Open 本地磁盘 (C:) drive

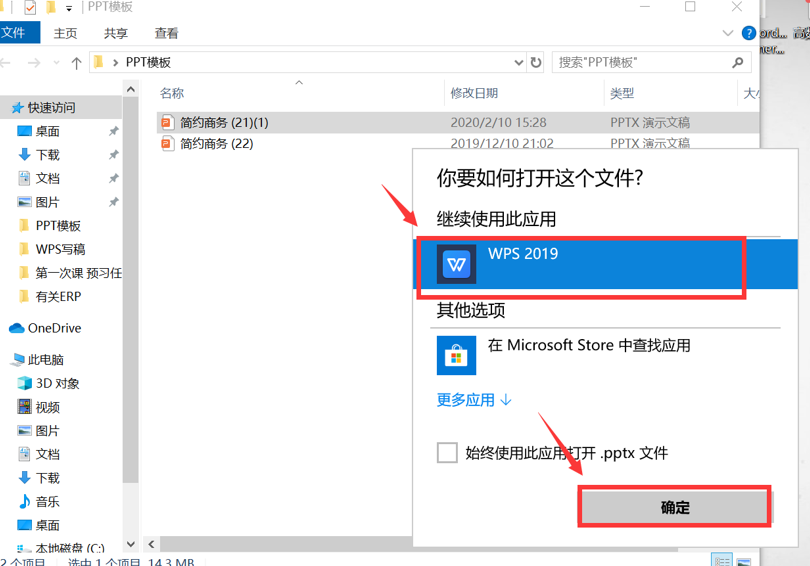point(69,548)
